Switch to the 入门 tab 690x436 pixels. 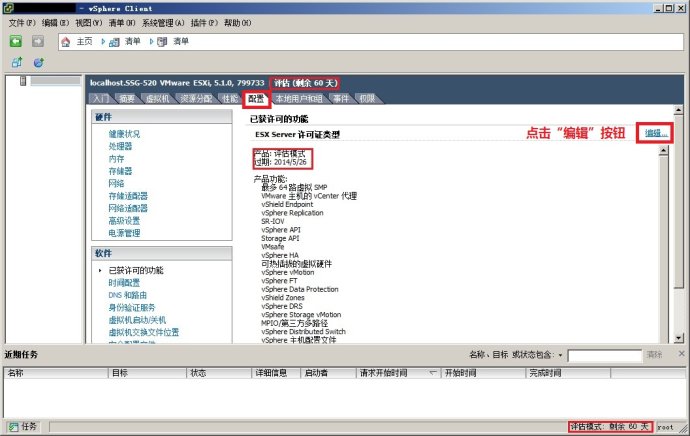tap(101, 99)
